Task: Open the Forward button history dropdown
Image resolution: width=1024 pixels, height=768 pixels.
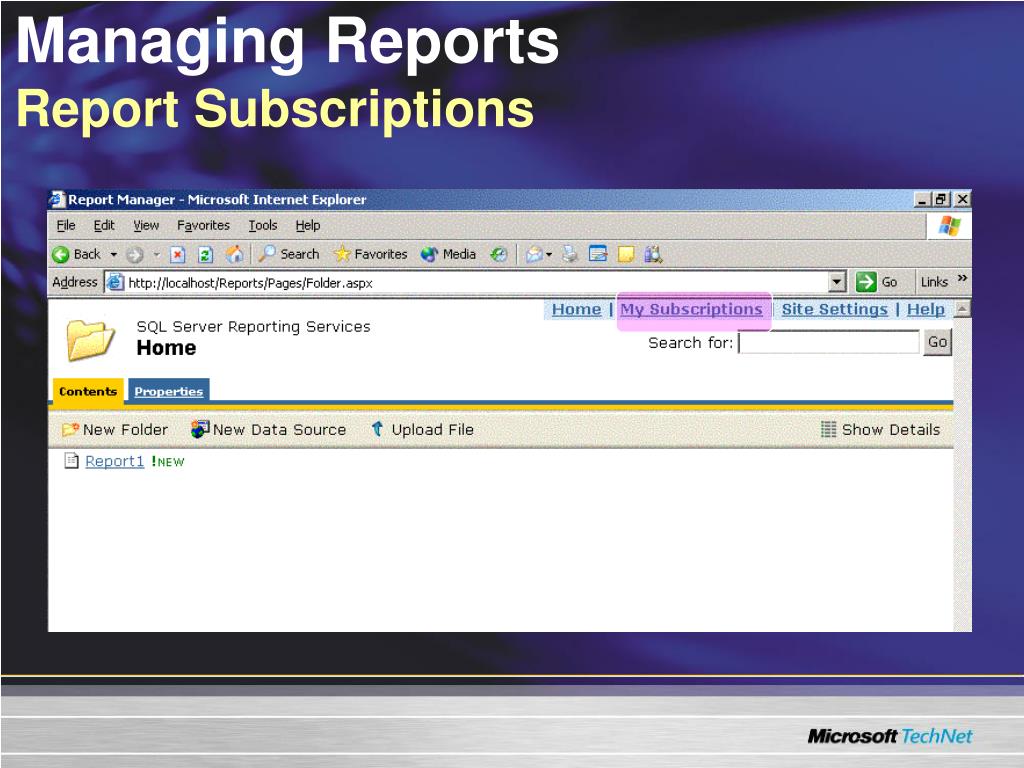Action: coord(156,255)
